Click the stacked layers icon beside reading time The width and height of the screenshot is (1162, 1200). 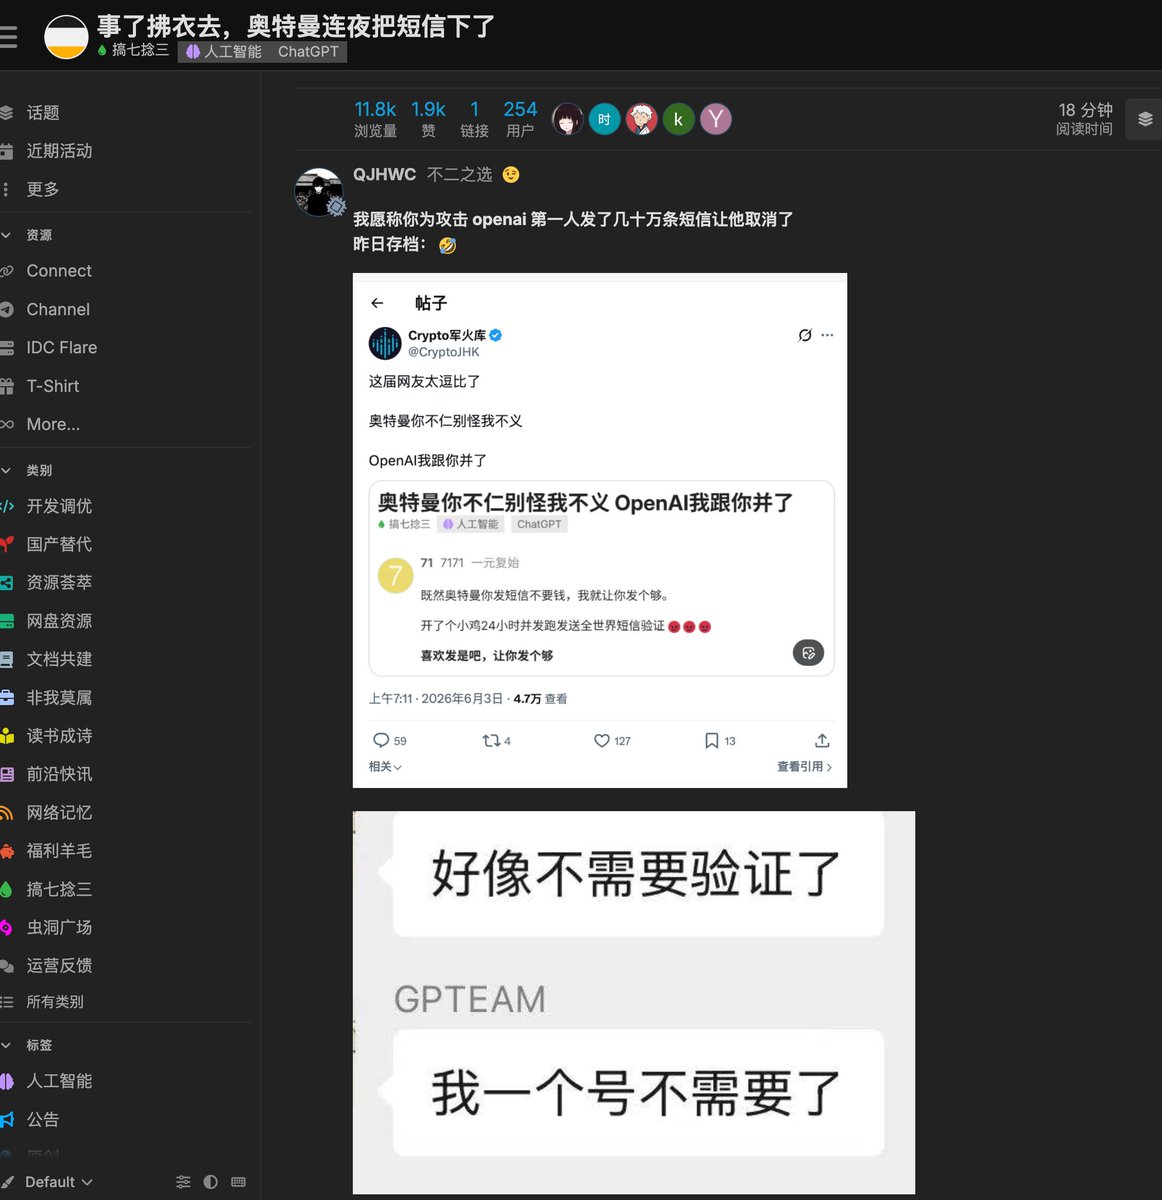click(x=1145, y=119)
